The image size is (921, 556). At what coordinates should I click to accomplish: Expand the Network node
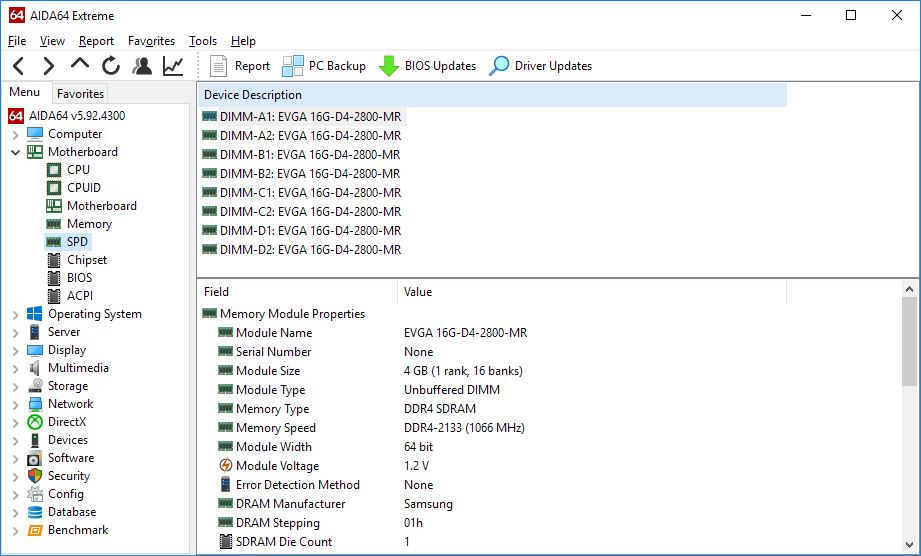pyautogui.click(x=16, y=405)
